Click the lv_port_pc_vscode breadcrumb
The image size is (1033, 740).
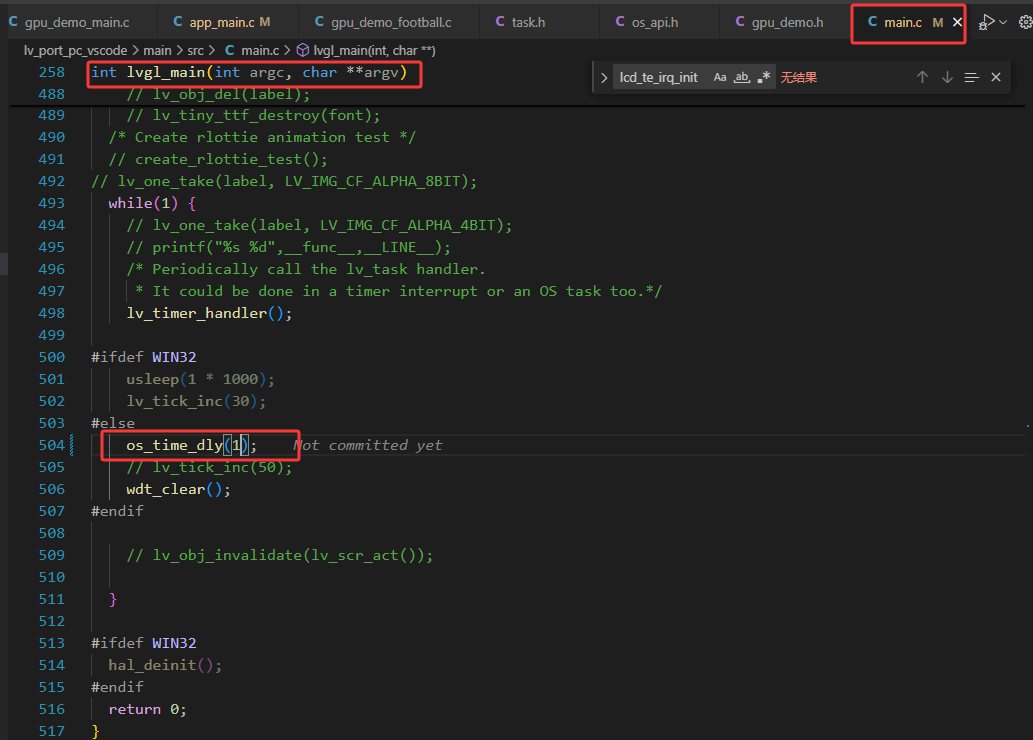[75, 51]
